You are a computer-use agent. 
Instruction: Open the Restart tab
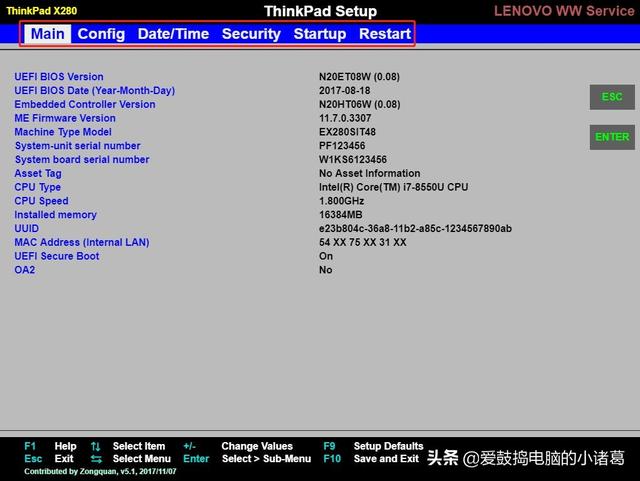[385, 34]
